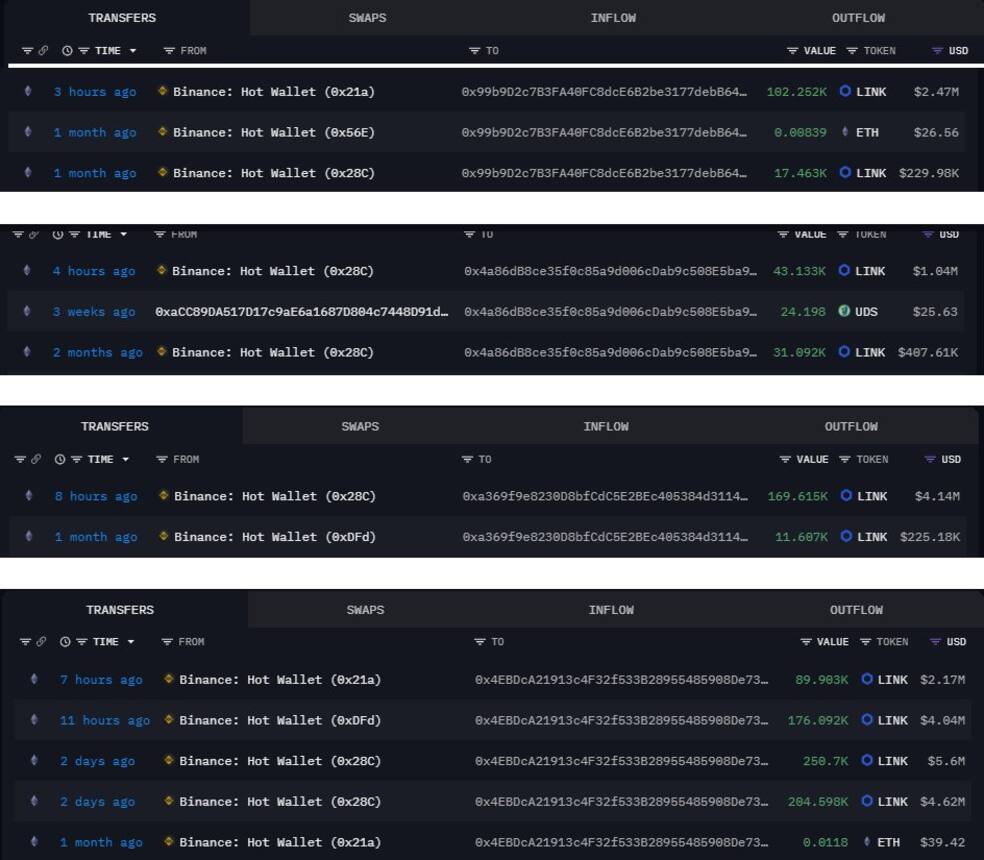This screenshot has width=984, height=860.
Task: Click the clock icon beside TIME in the panel with the 7 hours ago row
Action: tap(65, 642)
